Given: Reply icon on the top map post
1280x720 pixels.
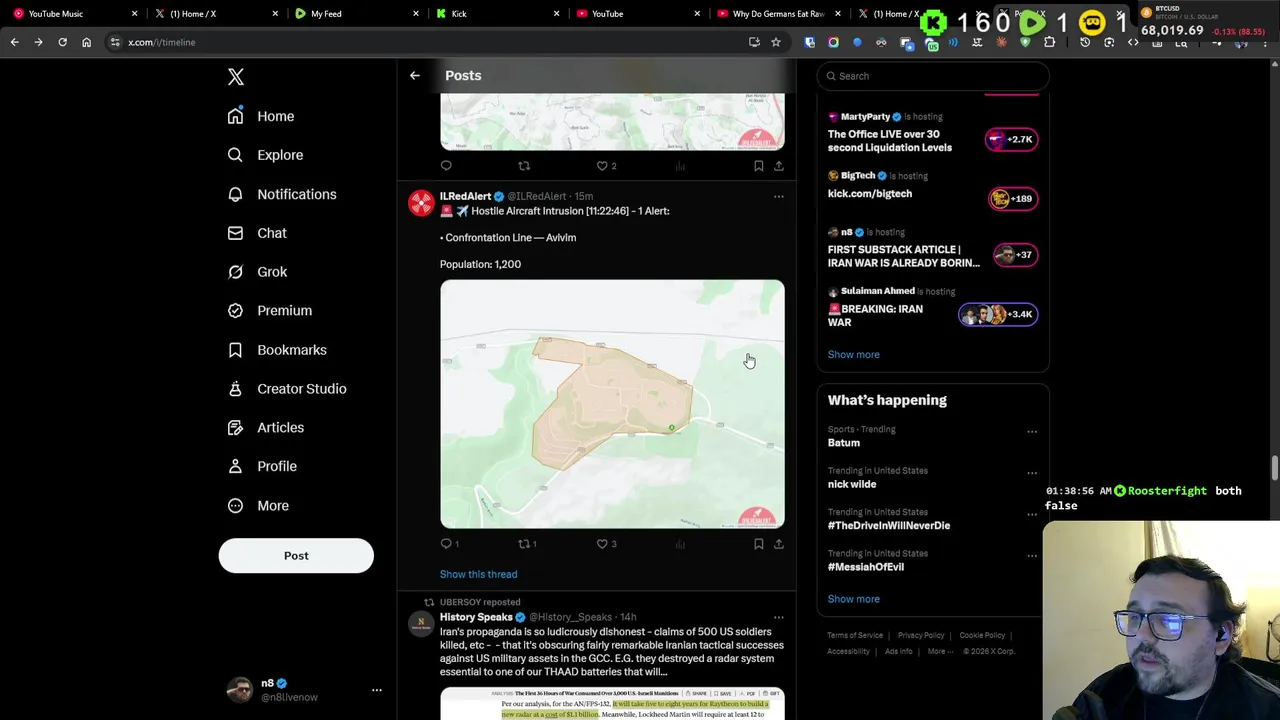Looking at the screenshot, I should pyautogui.click(x=446, y=166).
